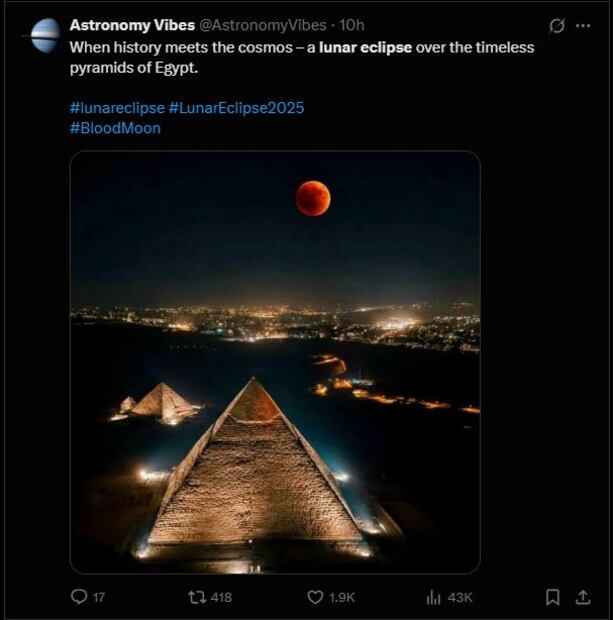Enlarge the pyramids lunar eclipse photo

(x=275, y=362)
